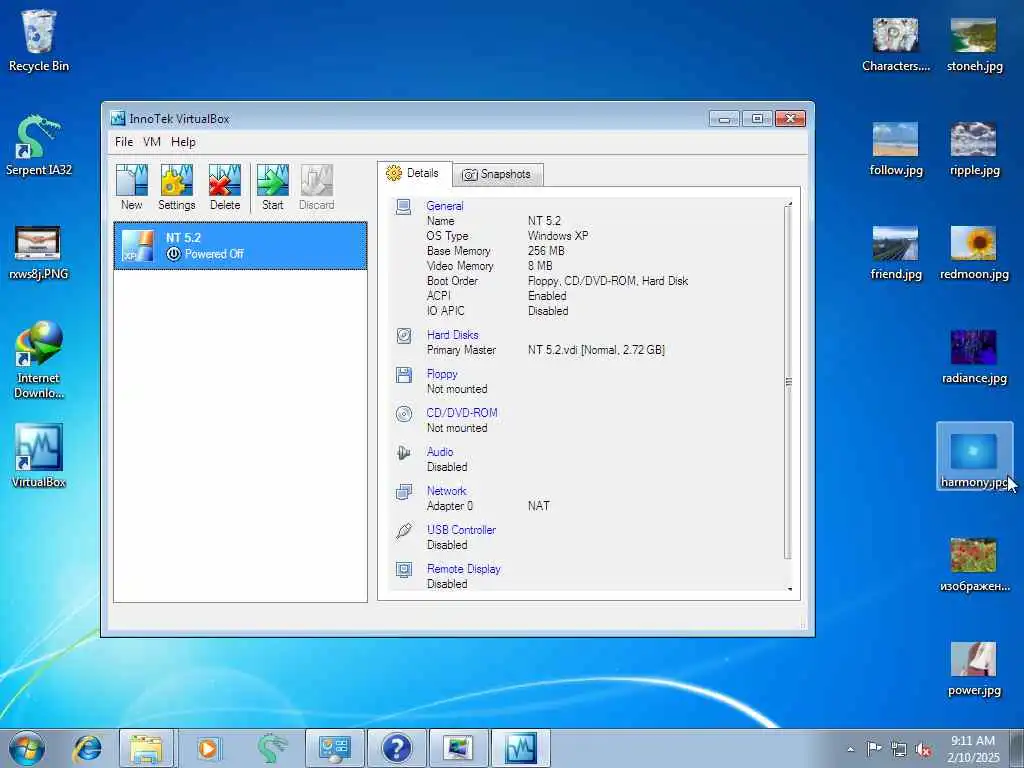This screenshot has width=1024, height=768.
Task: Click the scroll down arrow in Details pane
Action: coord(789,588)
